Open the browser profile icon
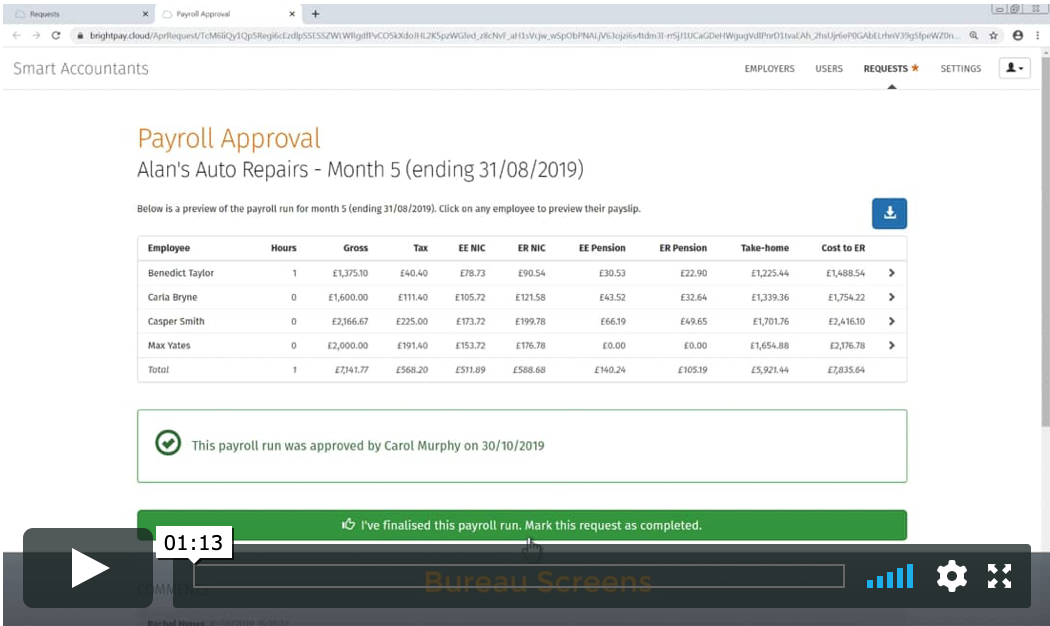 [1018, 35]
